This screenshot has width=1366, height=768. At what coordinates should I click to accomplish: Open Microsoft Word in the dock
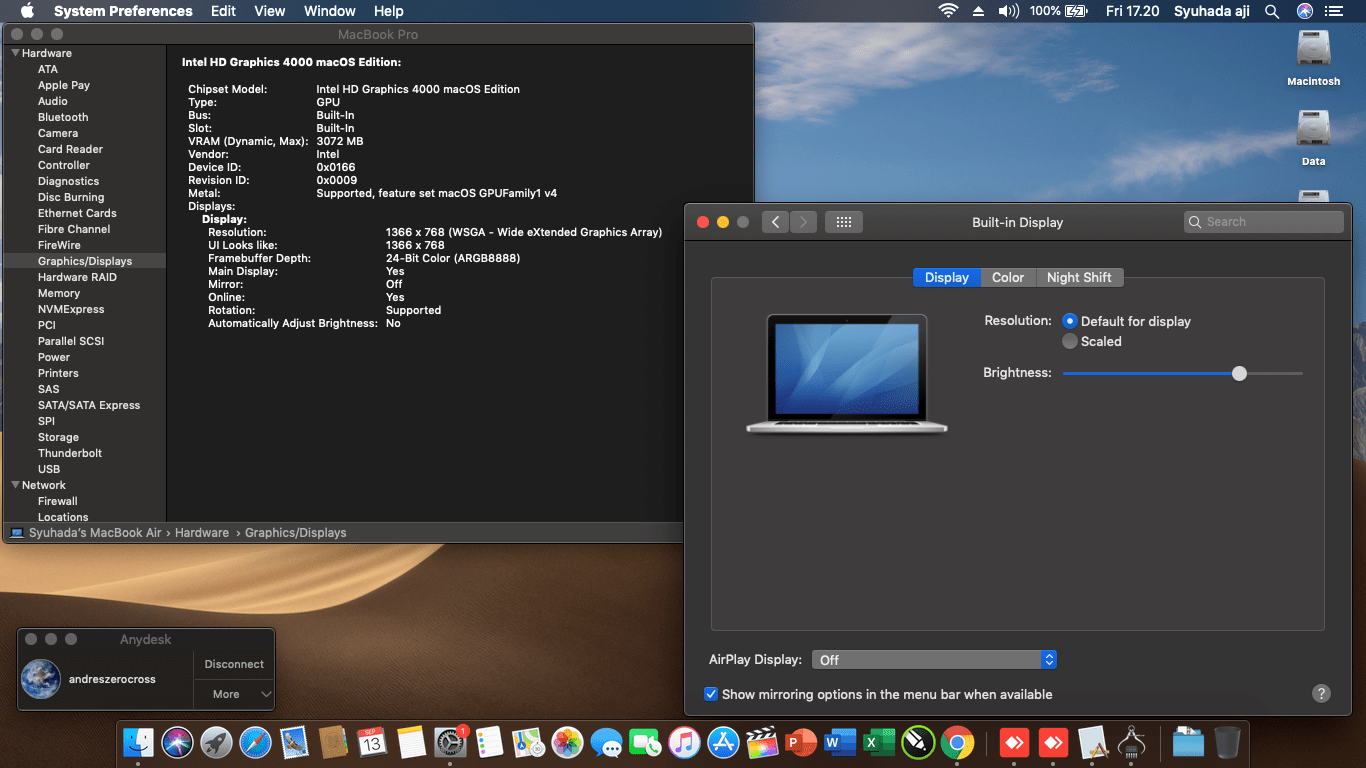pos(840,743)
